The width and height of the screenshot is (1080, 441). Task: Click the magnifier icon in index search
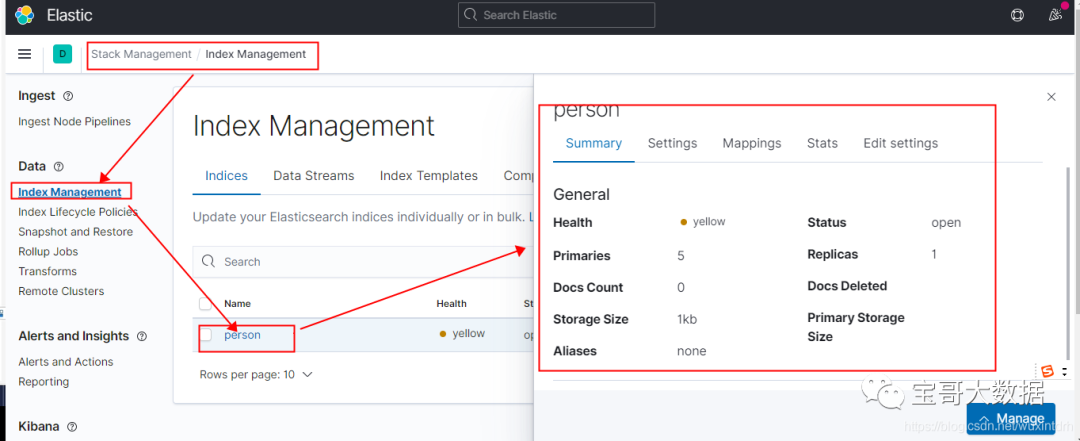pyautogui.click(x=208, y=262)
